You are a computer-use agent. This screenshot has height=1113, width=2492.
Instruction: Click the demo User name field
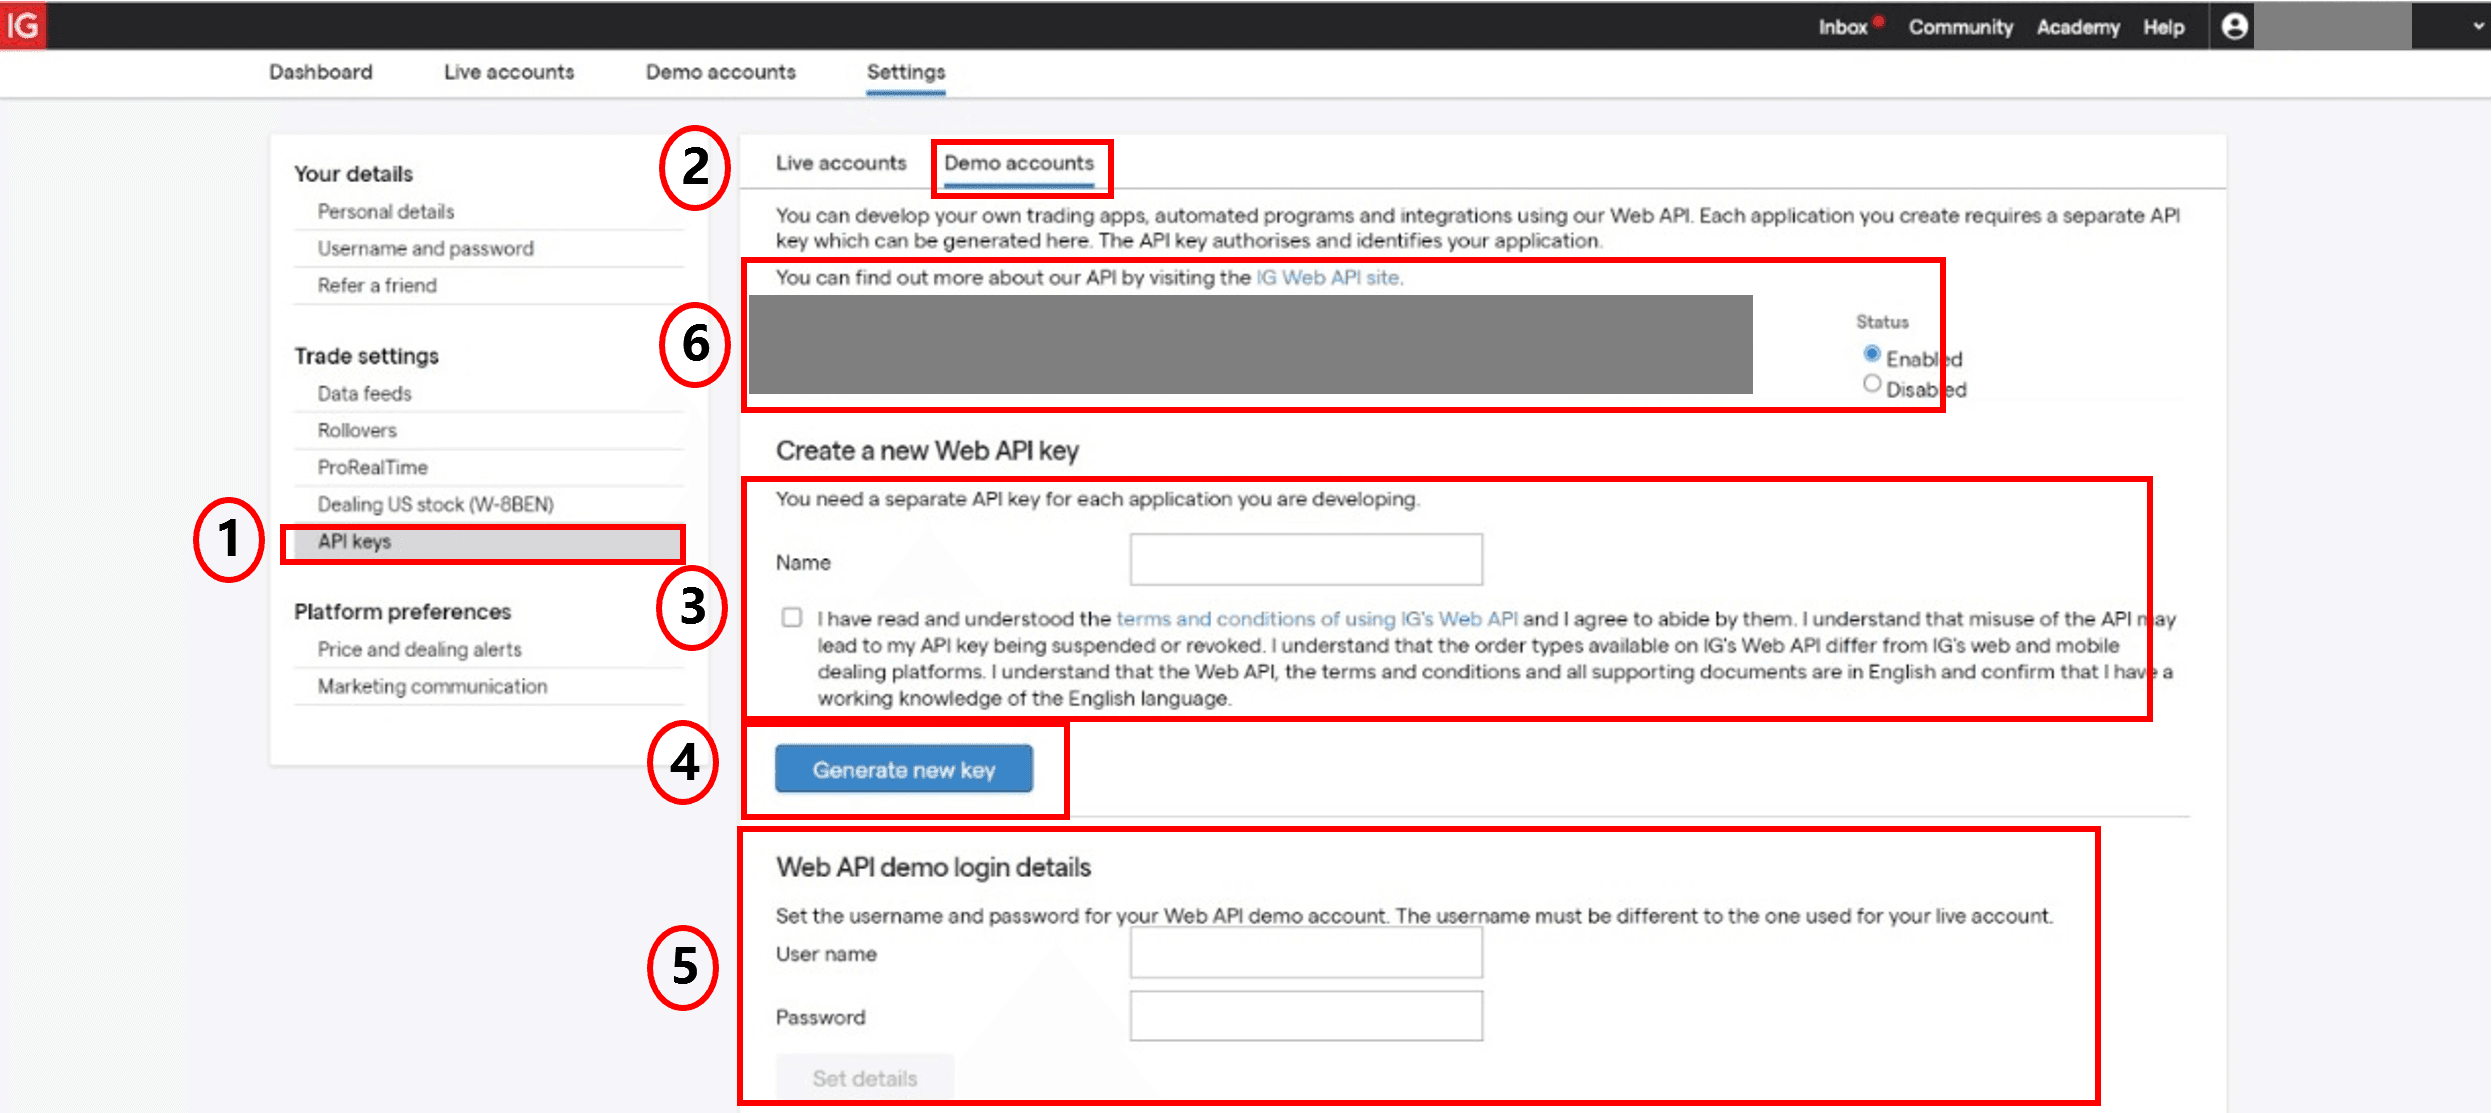1306,953
